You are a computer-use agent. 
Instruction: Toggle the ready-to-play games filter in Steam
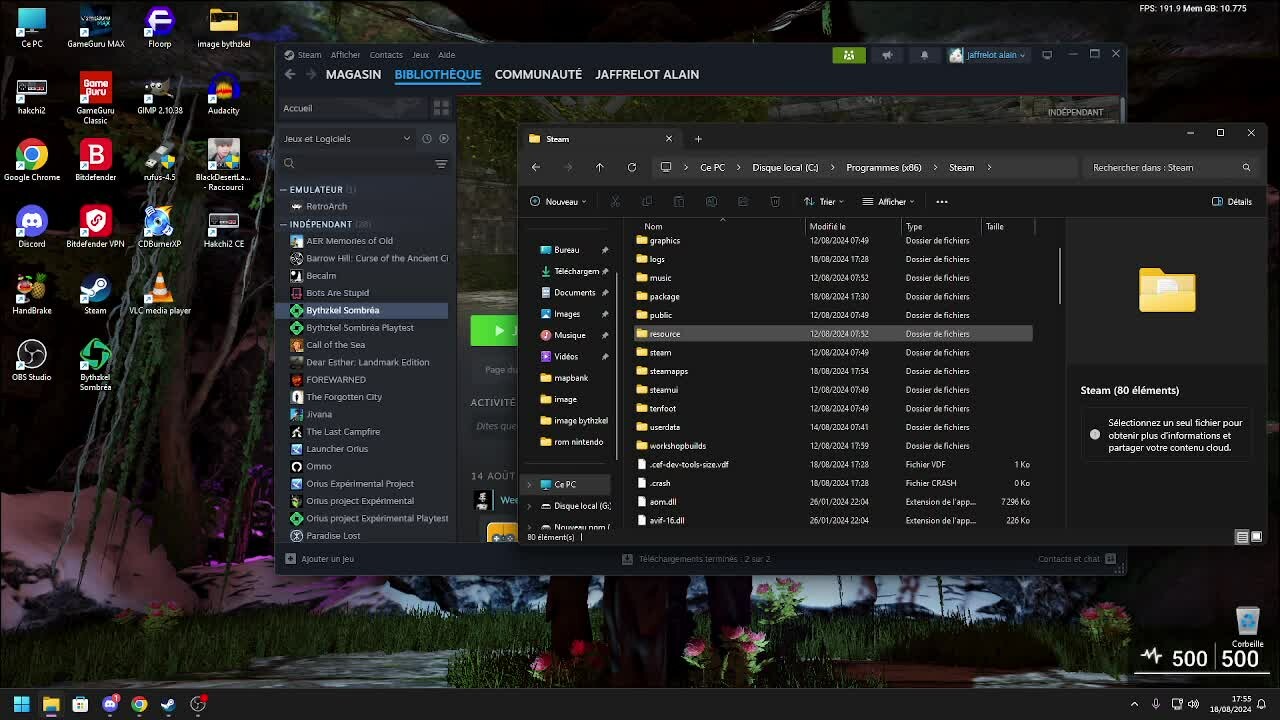[444, 139]
